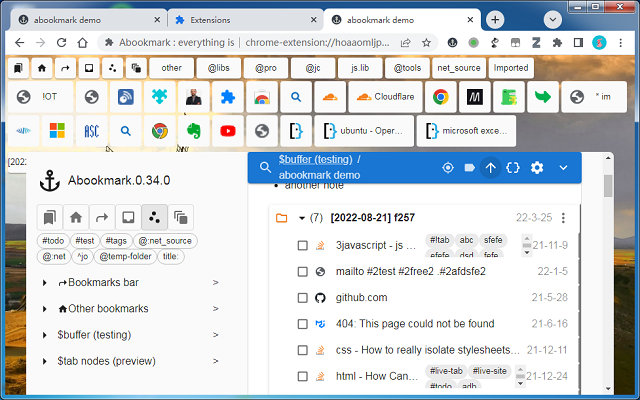Open the Cloudflare bookmark tile
This screenshot has height=400, width=640.
coord(385,97)
